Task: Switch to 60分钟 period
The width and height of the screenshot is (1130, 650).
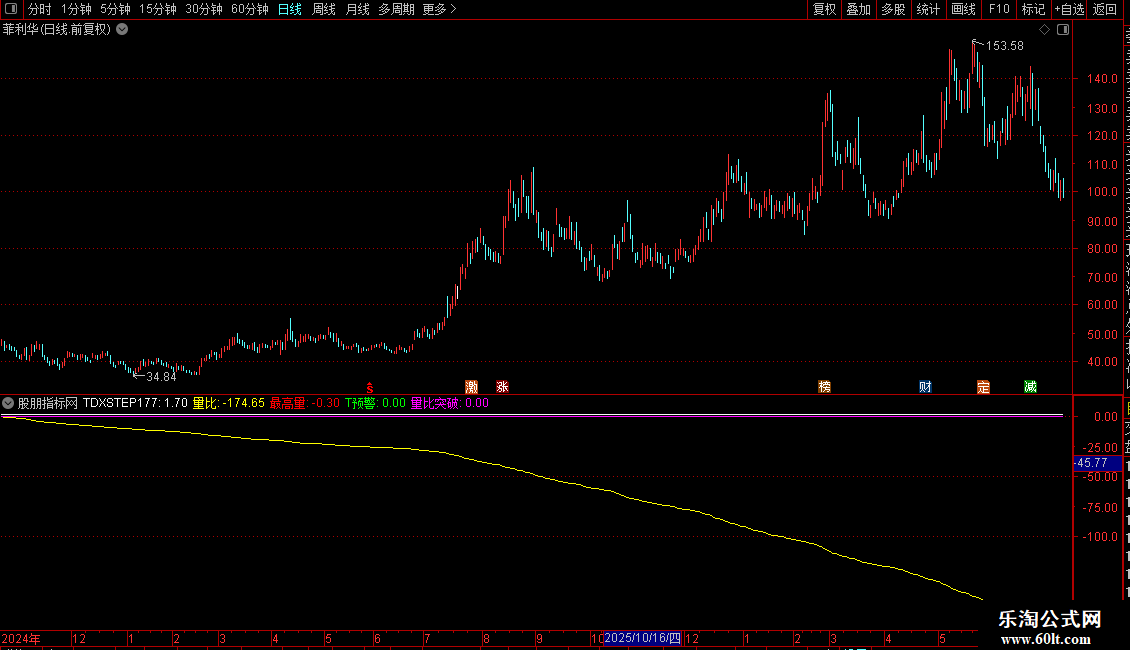Action: [250, 9]
